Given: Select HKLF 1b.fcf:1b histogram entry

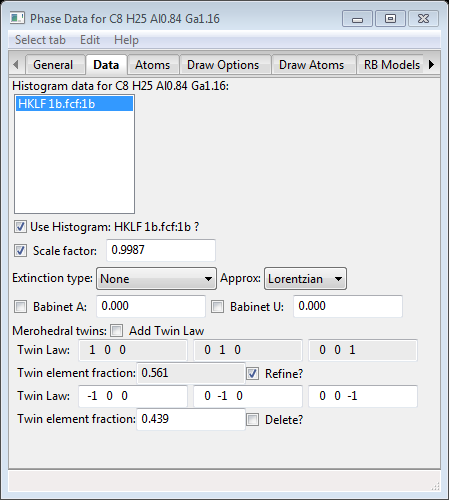Looking at the screenshot, I should coord(74,104).
